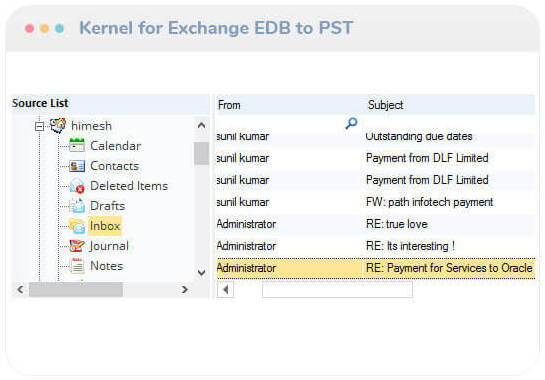Select the first 'Payment from DLF Limited' email
Image resolution: width=545 pixels, height=380 pixels.
click(x=376, y=158)
